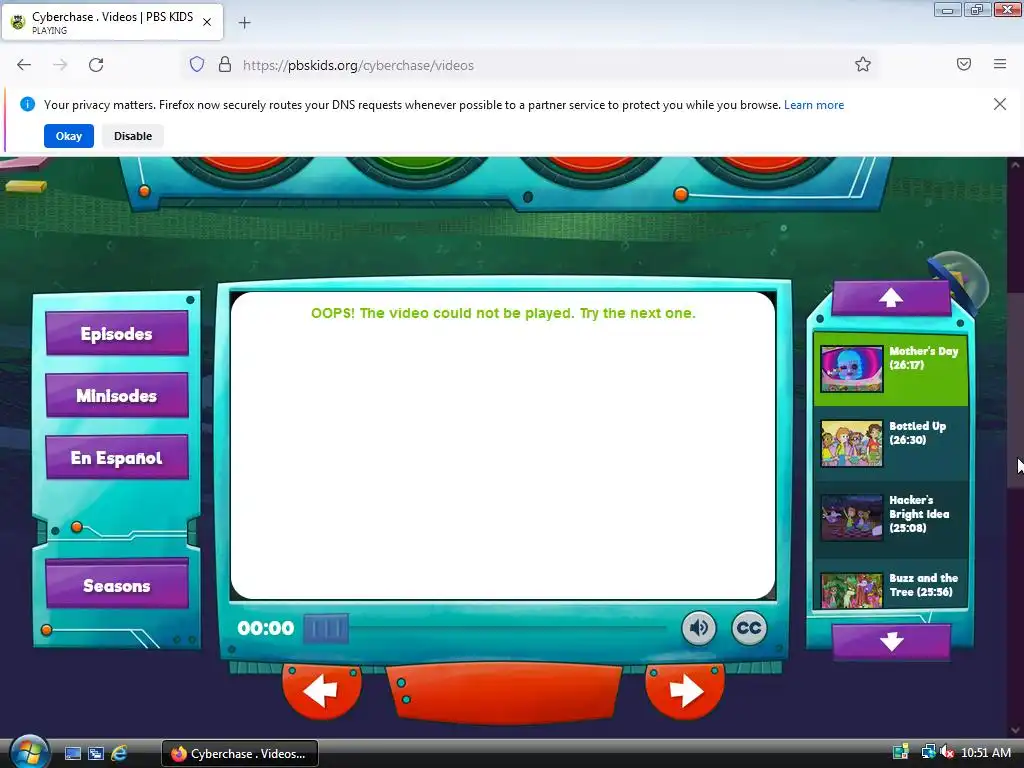Mute the video with the speaker icon

click(699, 628)
